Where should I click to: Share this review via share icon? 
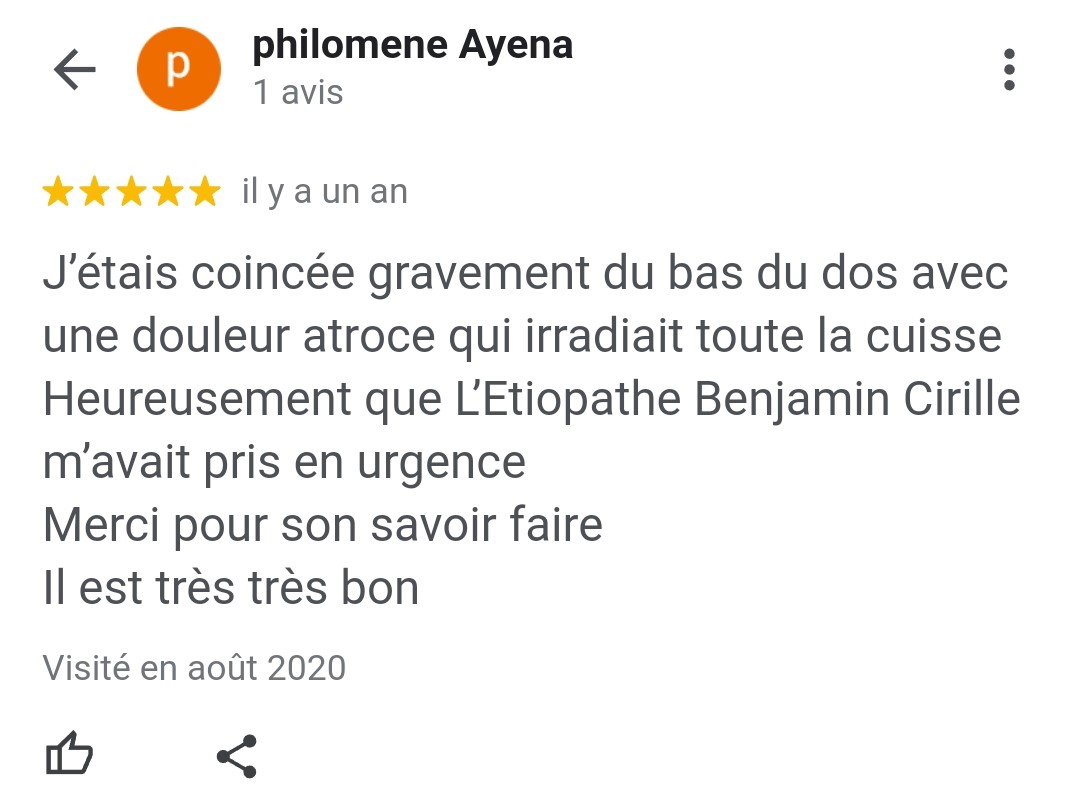237,756
